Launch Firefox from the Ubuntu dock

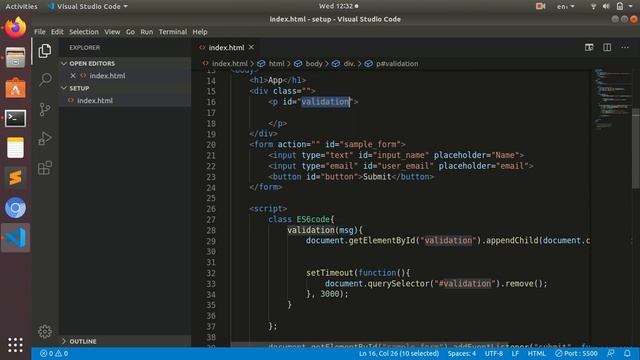[x=16, y=28]
